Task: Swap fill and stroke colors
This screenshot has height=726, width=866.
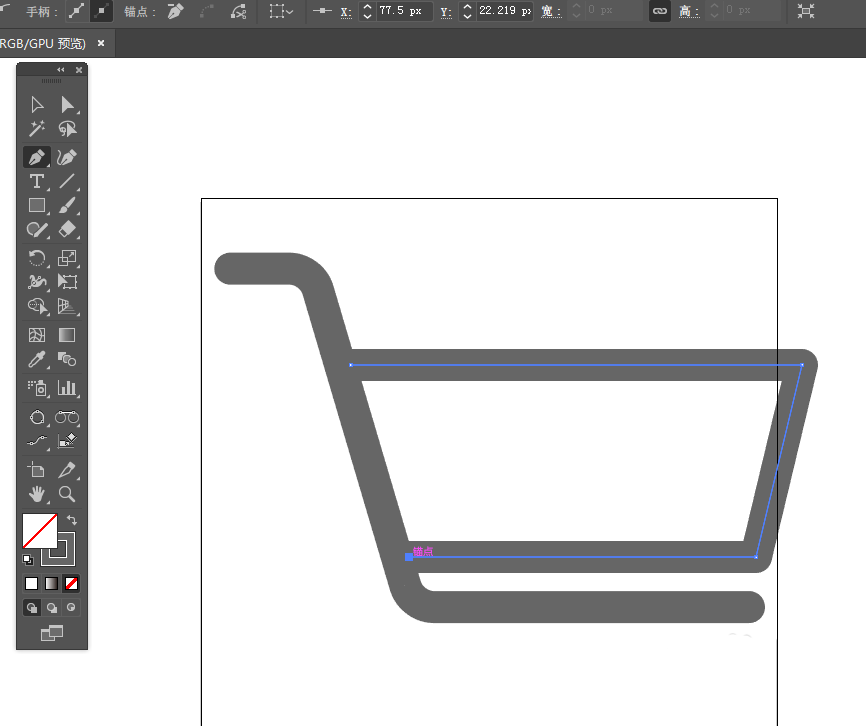Action: [x=71, y=521]
